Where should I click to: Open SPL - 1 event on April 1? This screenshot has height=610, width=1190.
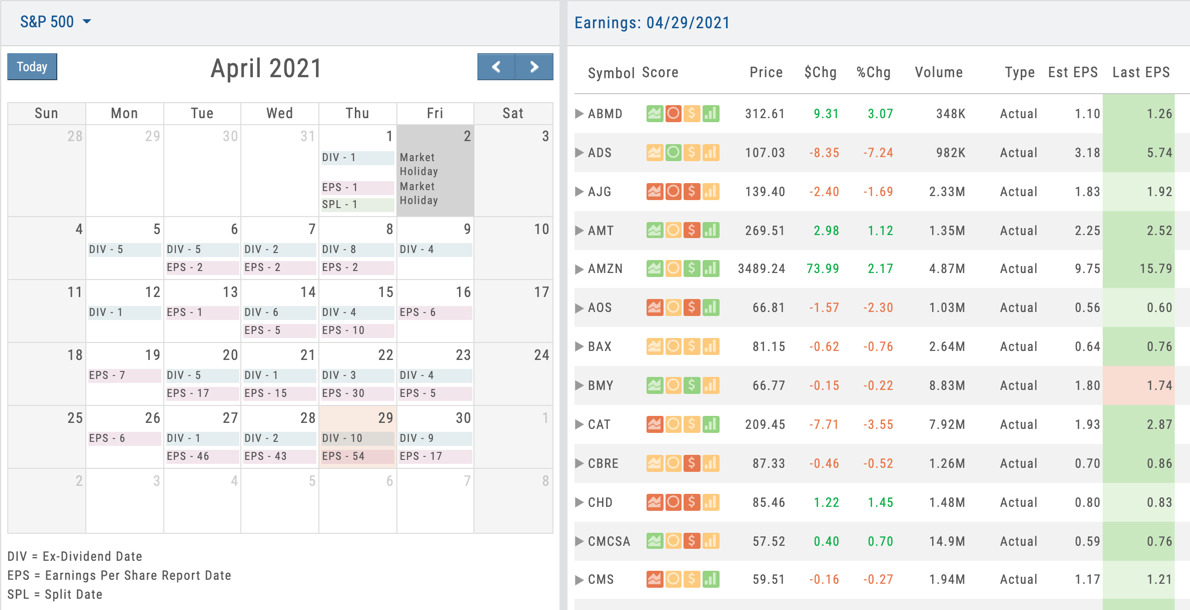357,205
